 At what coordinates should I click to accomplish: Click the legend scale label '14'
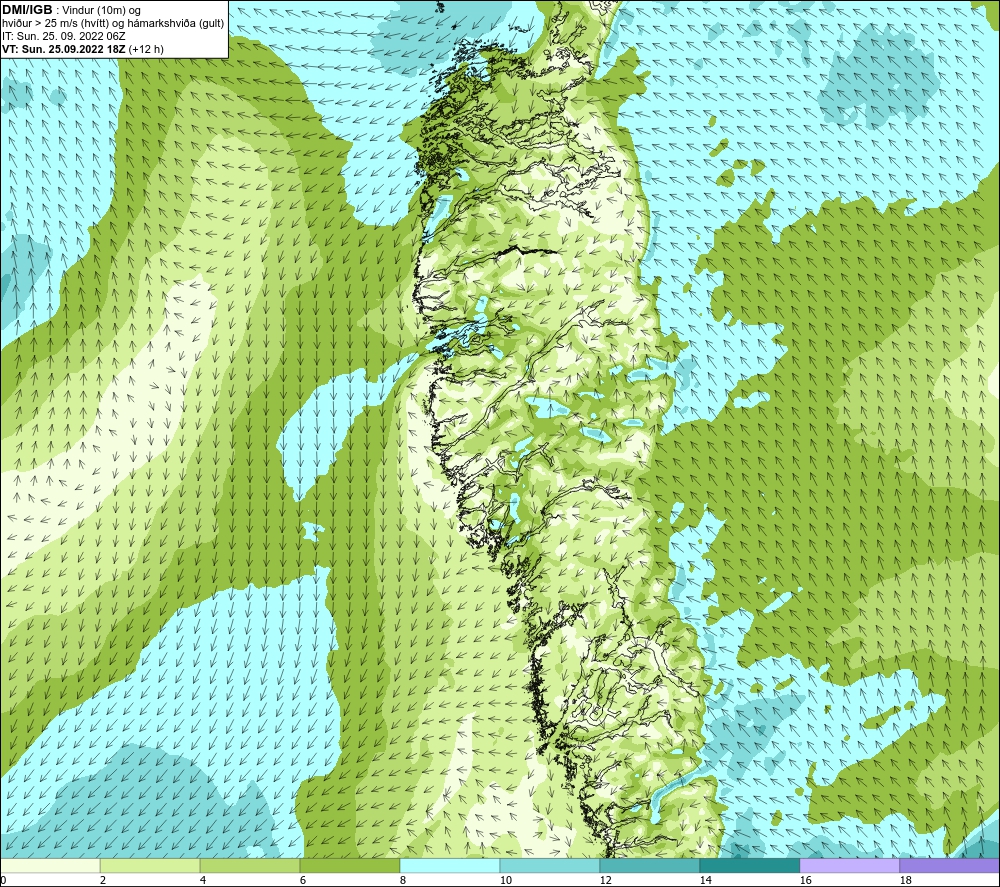[x=705, y=881]
